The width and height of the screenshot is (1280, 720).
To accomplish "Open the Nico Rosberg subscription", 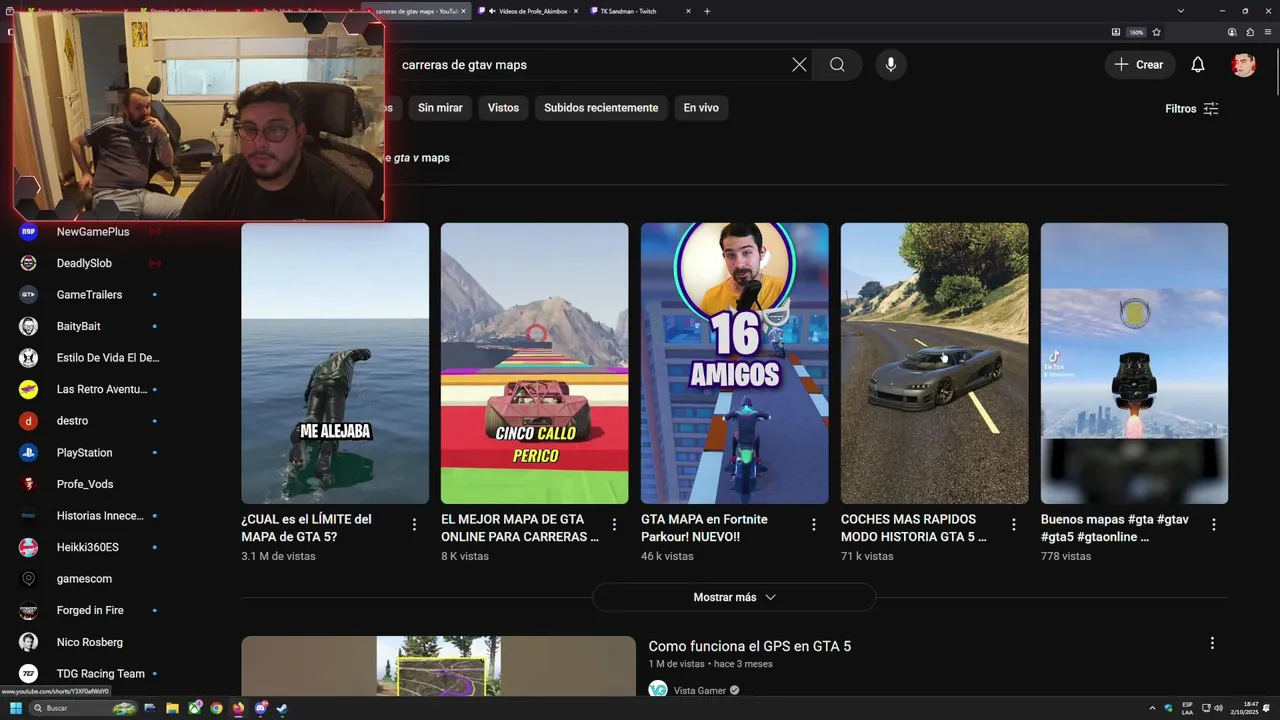I will click(x=89, y=642).
